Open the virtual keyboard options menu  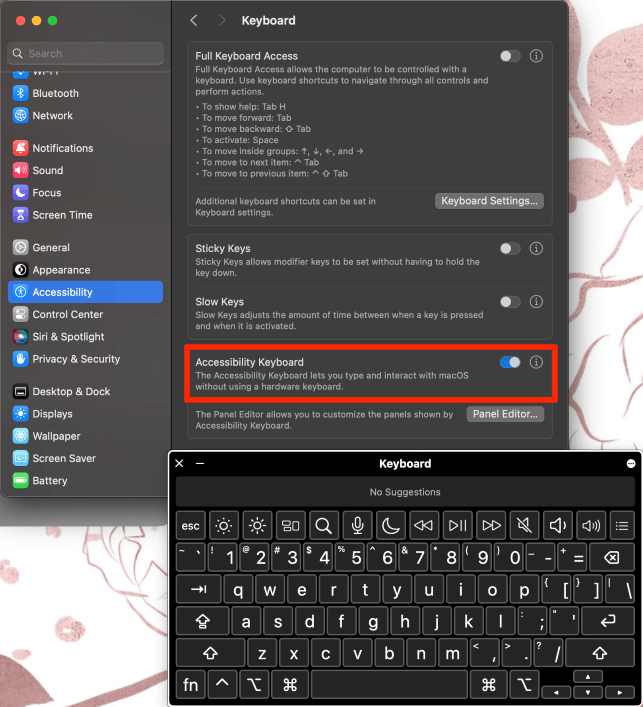[631, 464]
